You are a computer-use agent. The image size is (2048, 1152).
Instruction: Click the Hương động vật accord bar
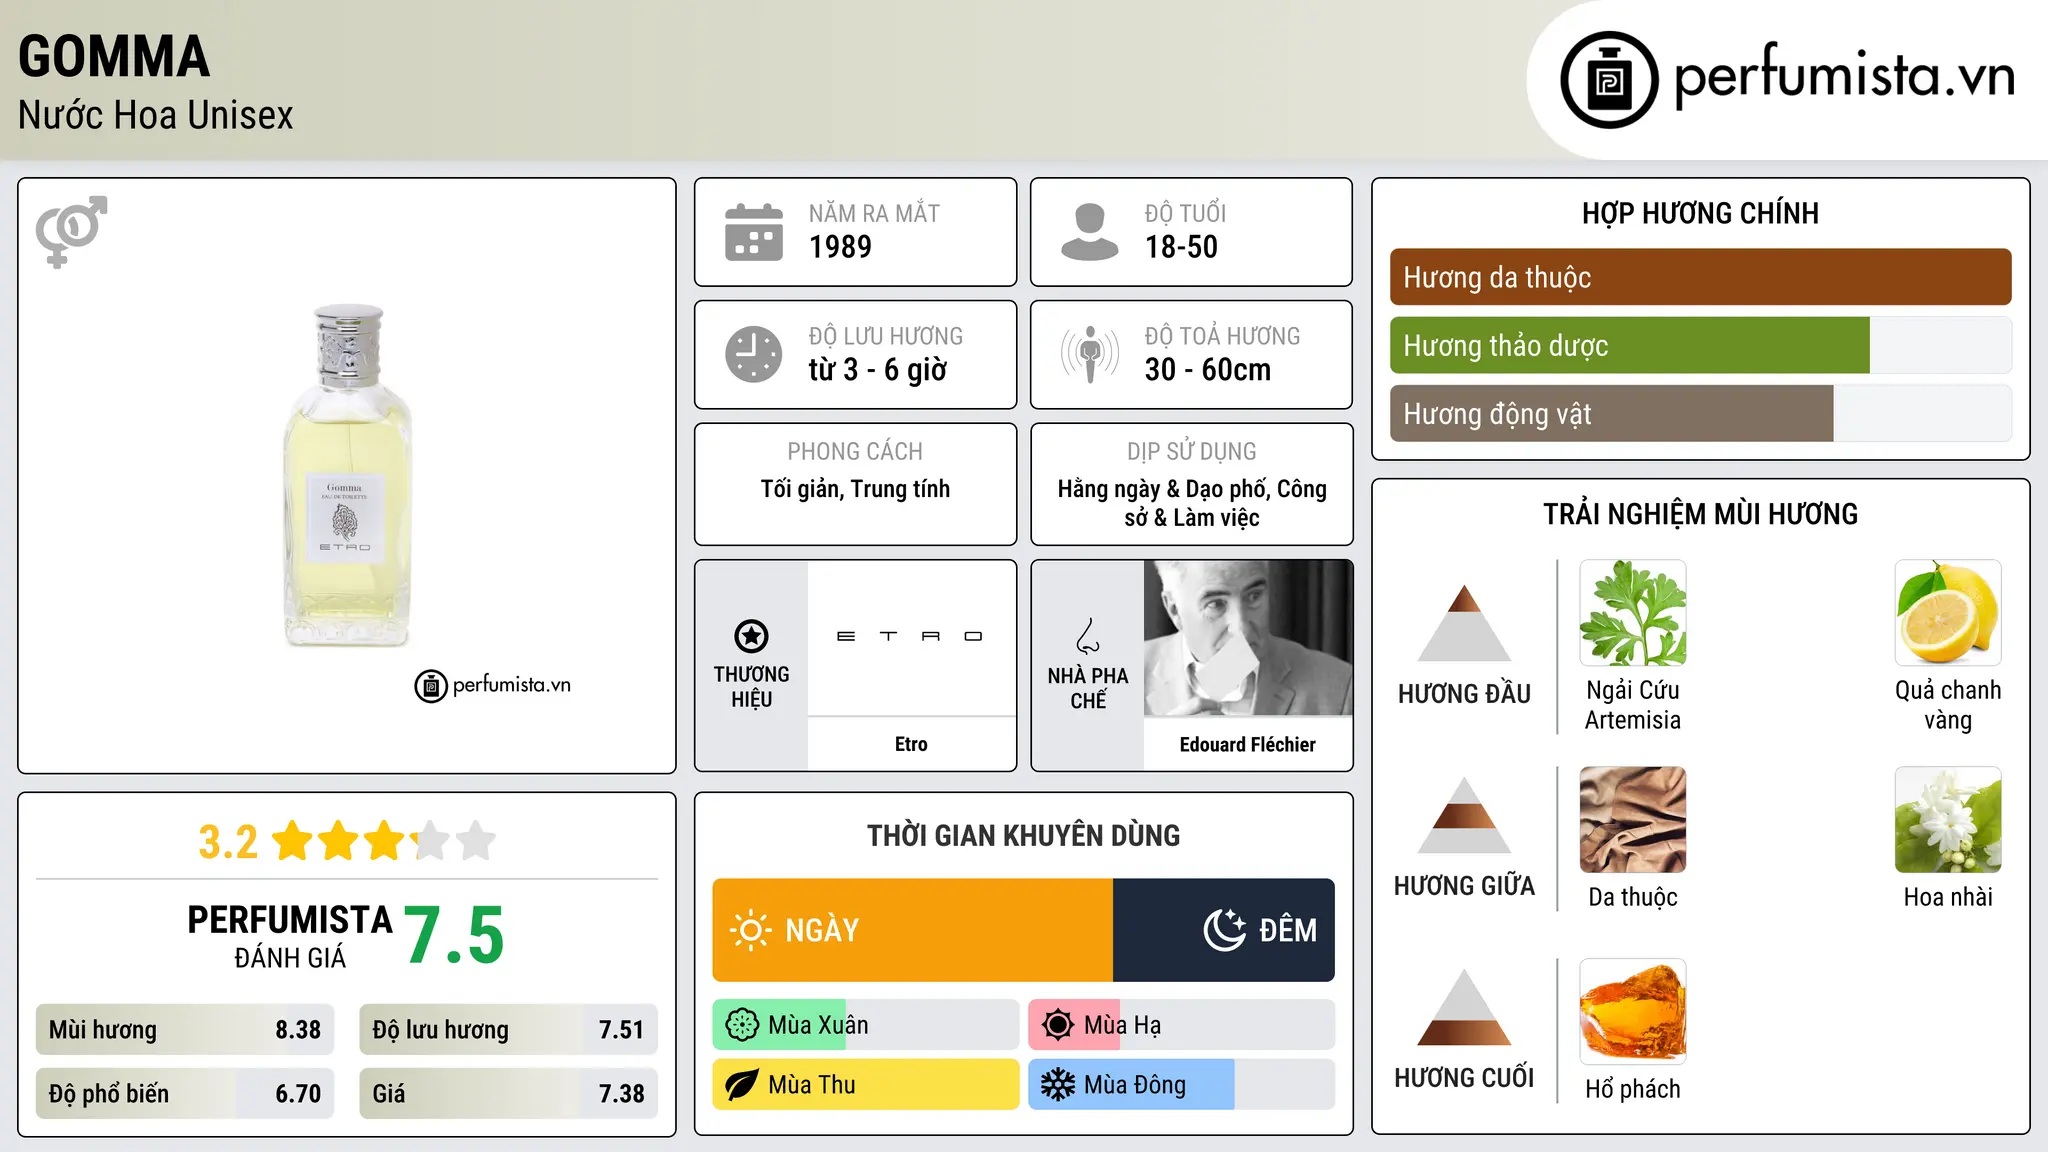pos(1700,413)
